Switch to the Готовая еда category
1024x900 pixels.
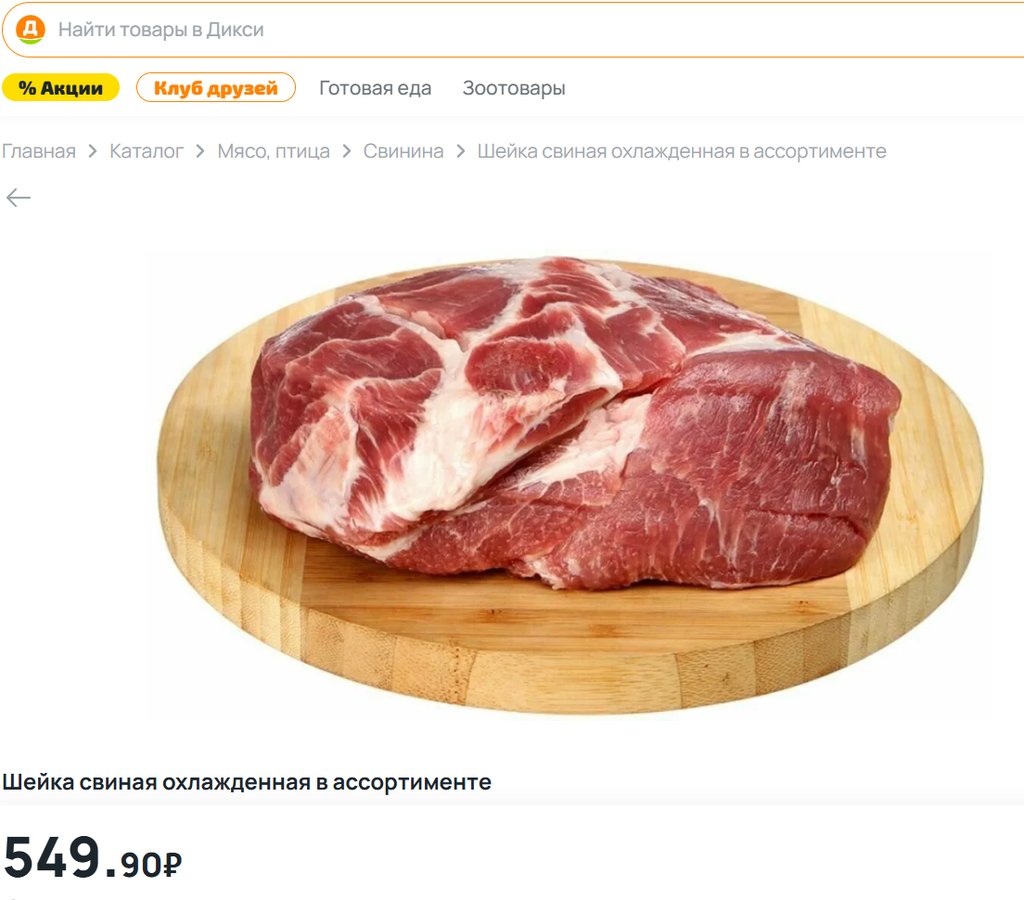pos(375,88)
